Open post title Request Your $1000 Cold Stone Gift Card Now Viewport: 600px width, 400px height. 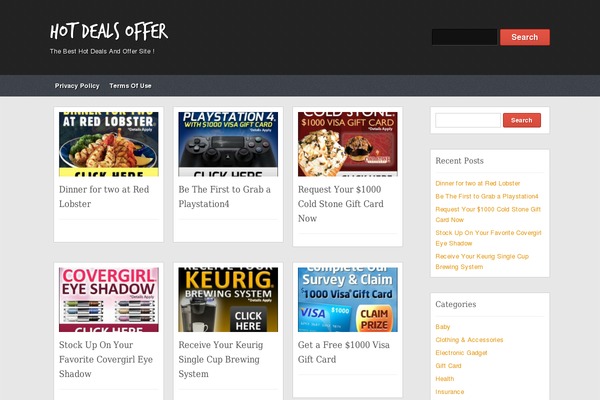(341, 204)
